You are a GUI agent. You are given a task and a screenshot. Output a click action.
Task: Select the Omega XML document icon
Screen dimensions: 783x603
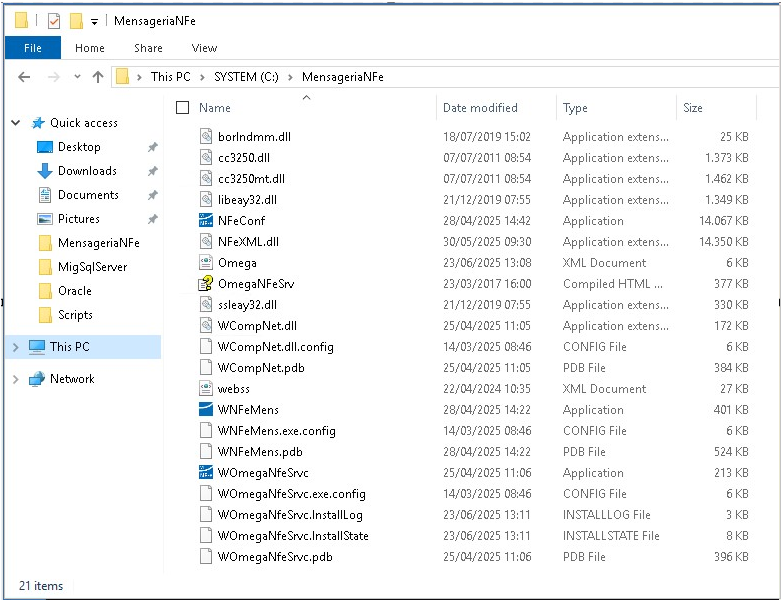point(206,262)
